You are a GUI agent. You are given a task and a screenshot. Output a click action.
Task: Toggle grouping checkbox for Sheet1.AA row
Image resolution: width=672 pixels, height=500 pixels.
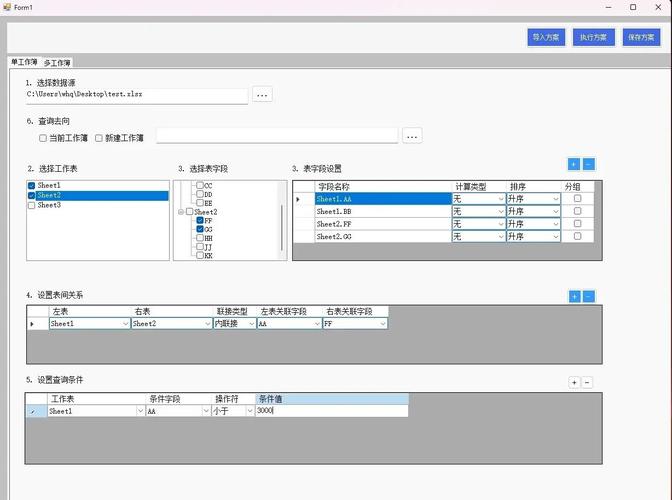pyautogui.click(x=577, y=198)
